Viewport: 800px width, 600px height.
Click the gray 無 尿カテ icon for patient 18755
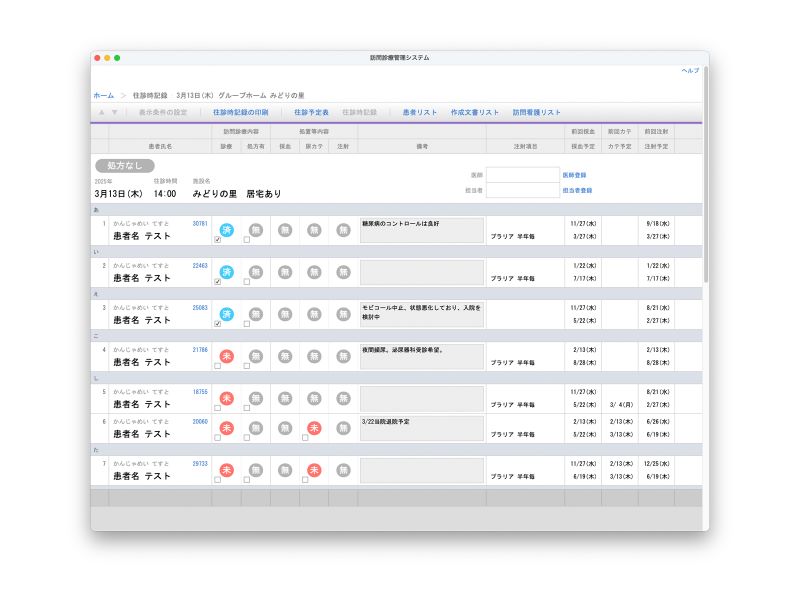(x=314, y=398)
